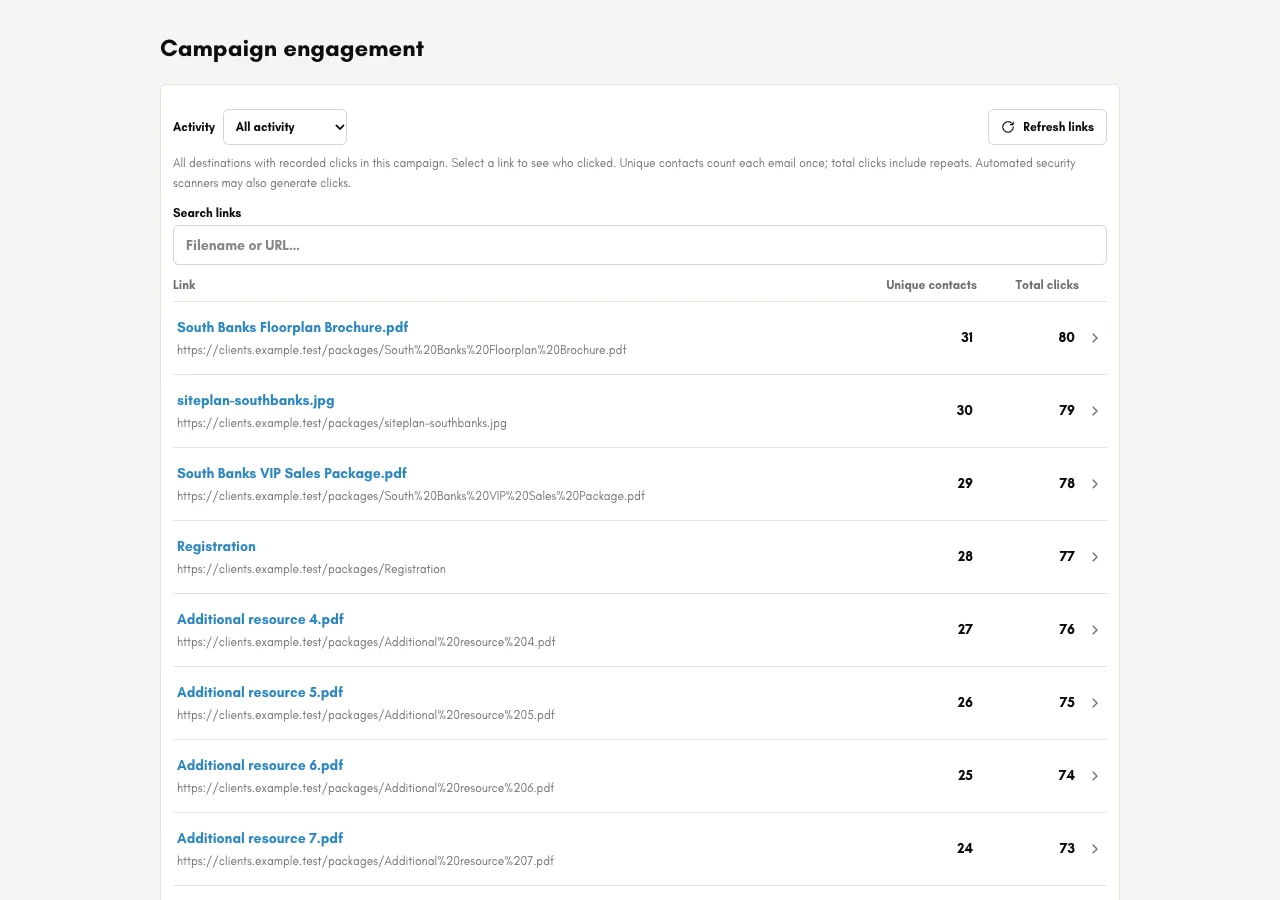Open chevron for South Banks VIP Sales Package
Image resolution: width=1280 pixels, height=900 pixels.
coord(1095,484)
